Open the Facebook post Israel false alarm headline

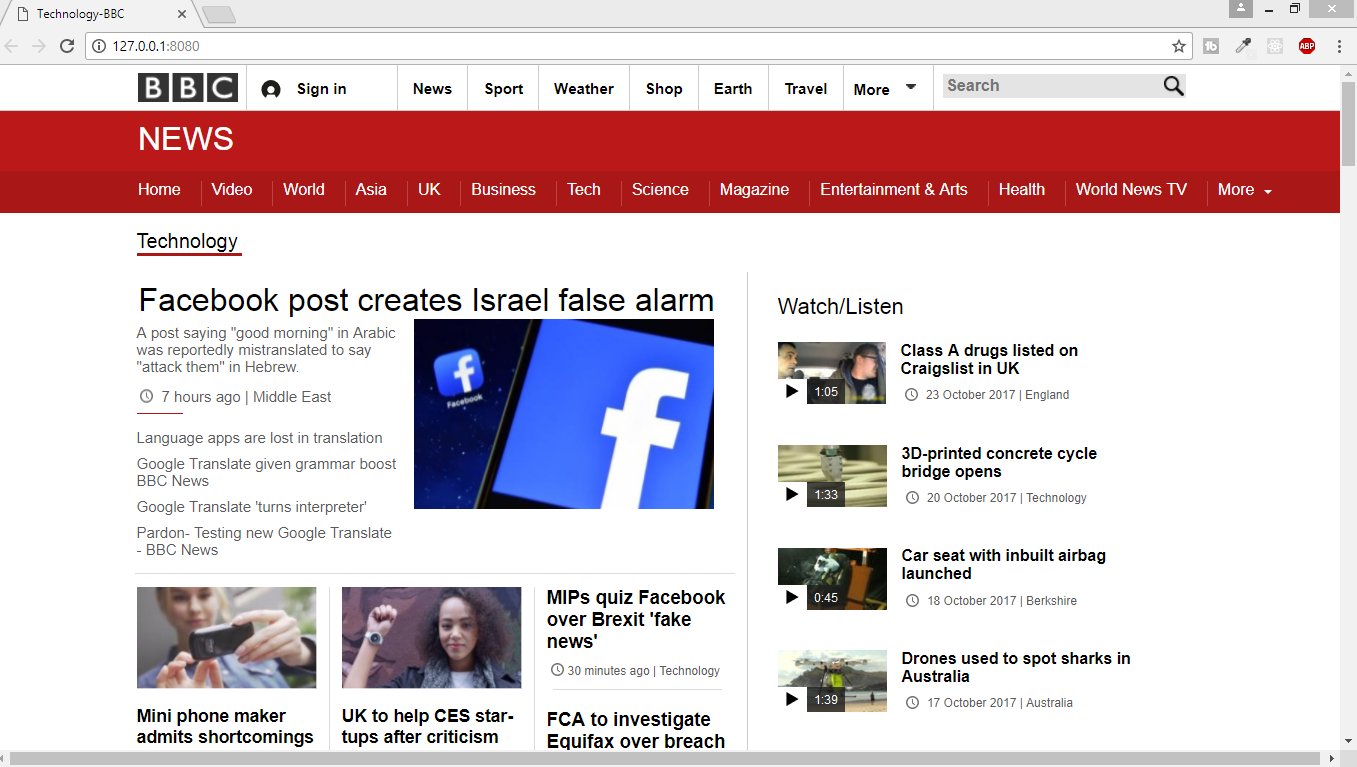[x=426, y=300]
